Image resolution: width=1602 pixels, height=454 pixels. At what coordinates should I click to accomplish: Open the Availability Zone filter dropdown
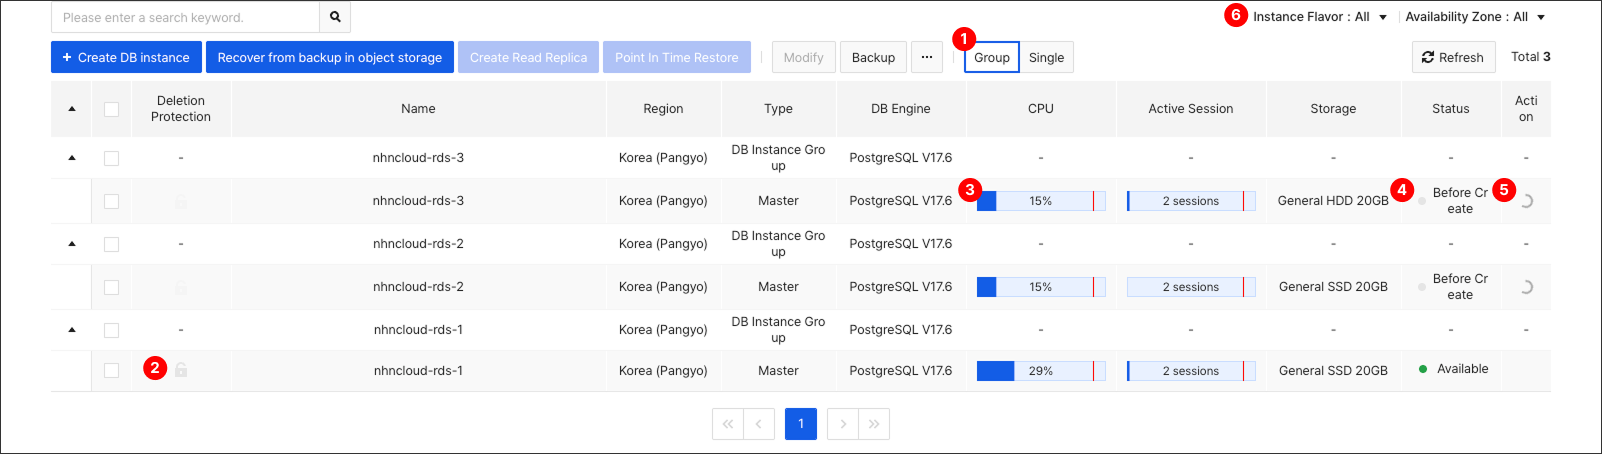[x=1475, y=17]
